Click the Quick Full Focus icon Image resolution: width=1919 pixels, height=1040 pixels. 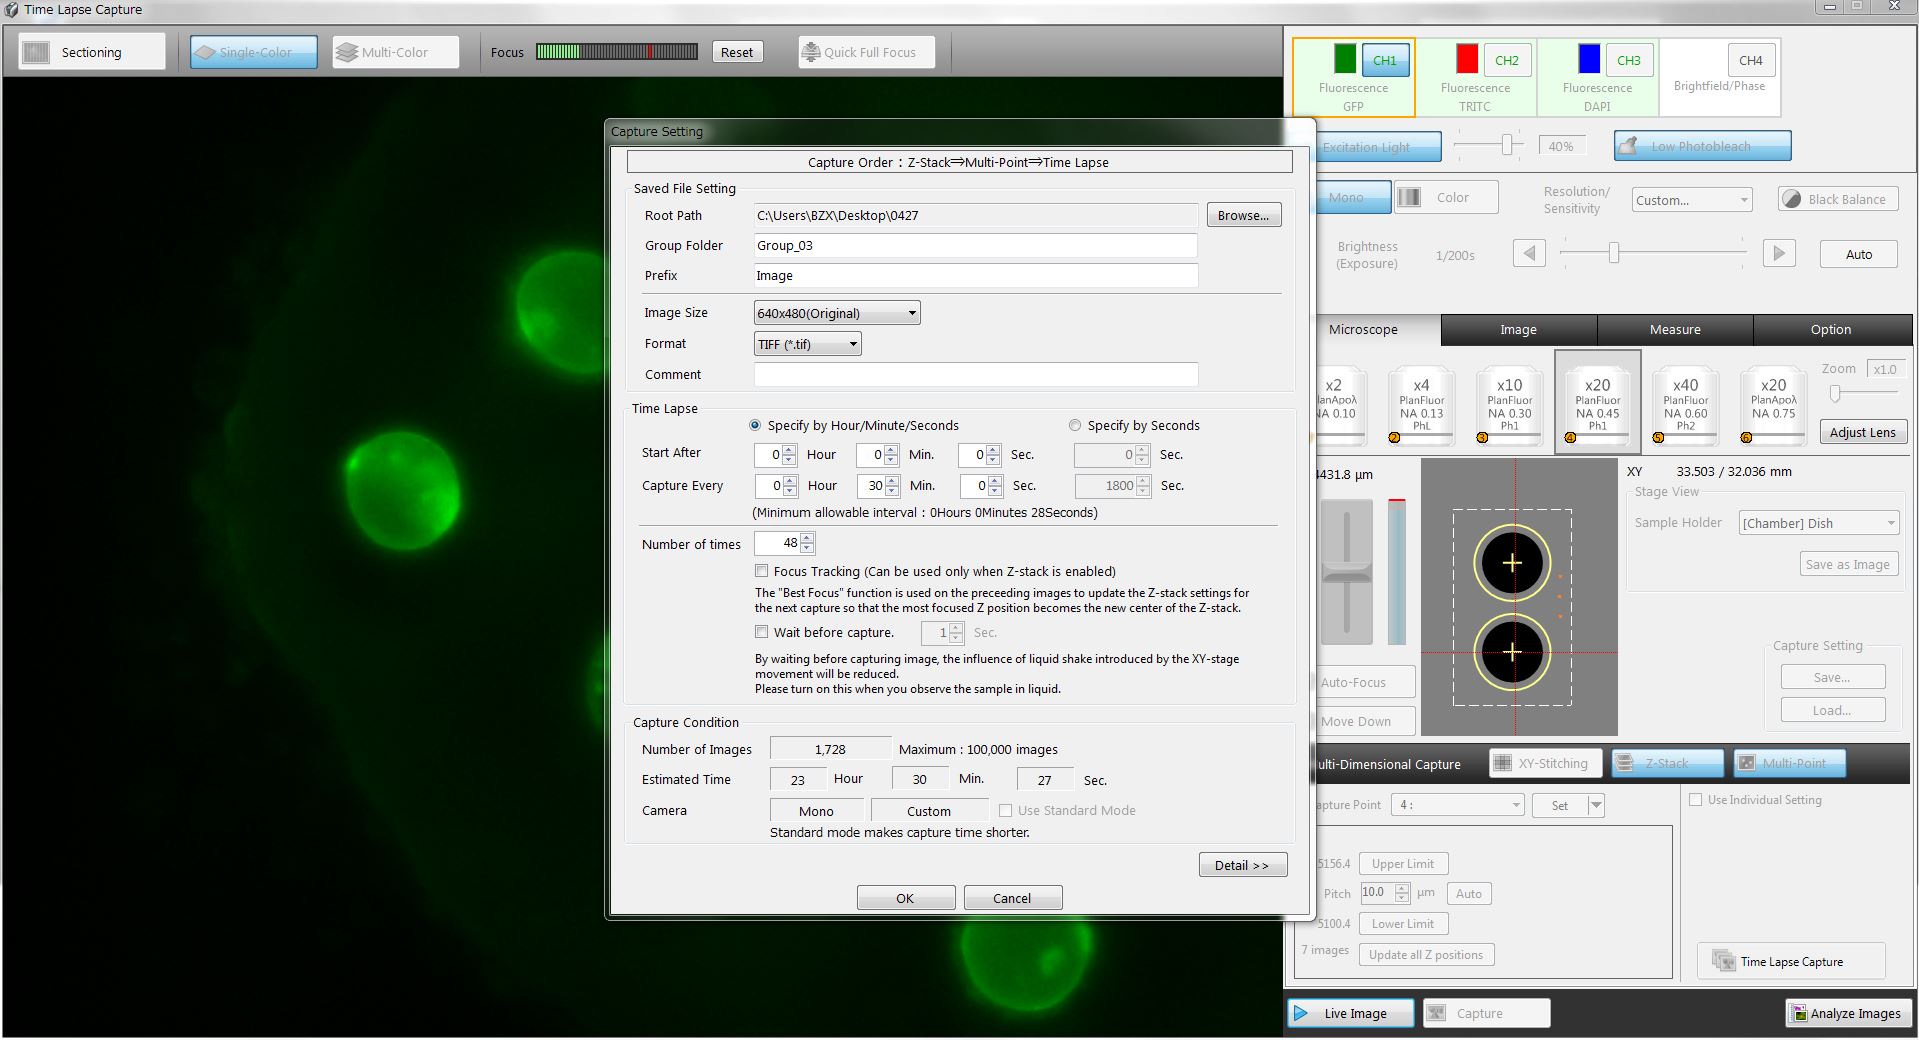(811, 52)
